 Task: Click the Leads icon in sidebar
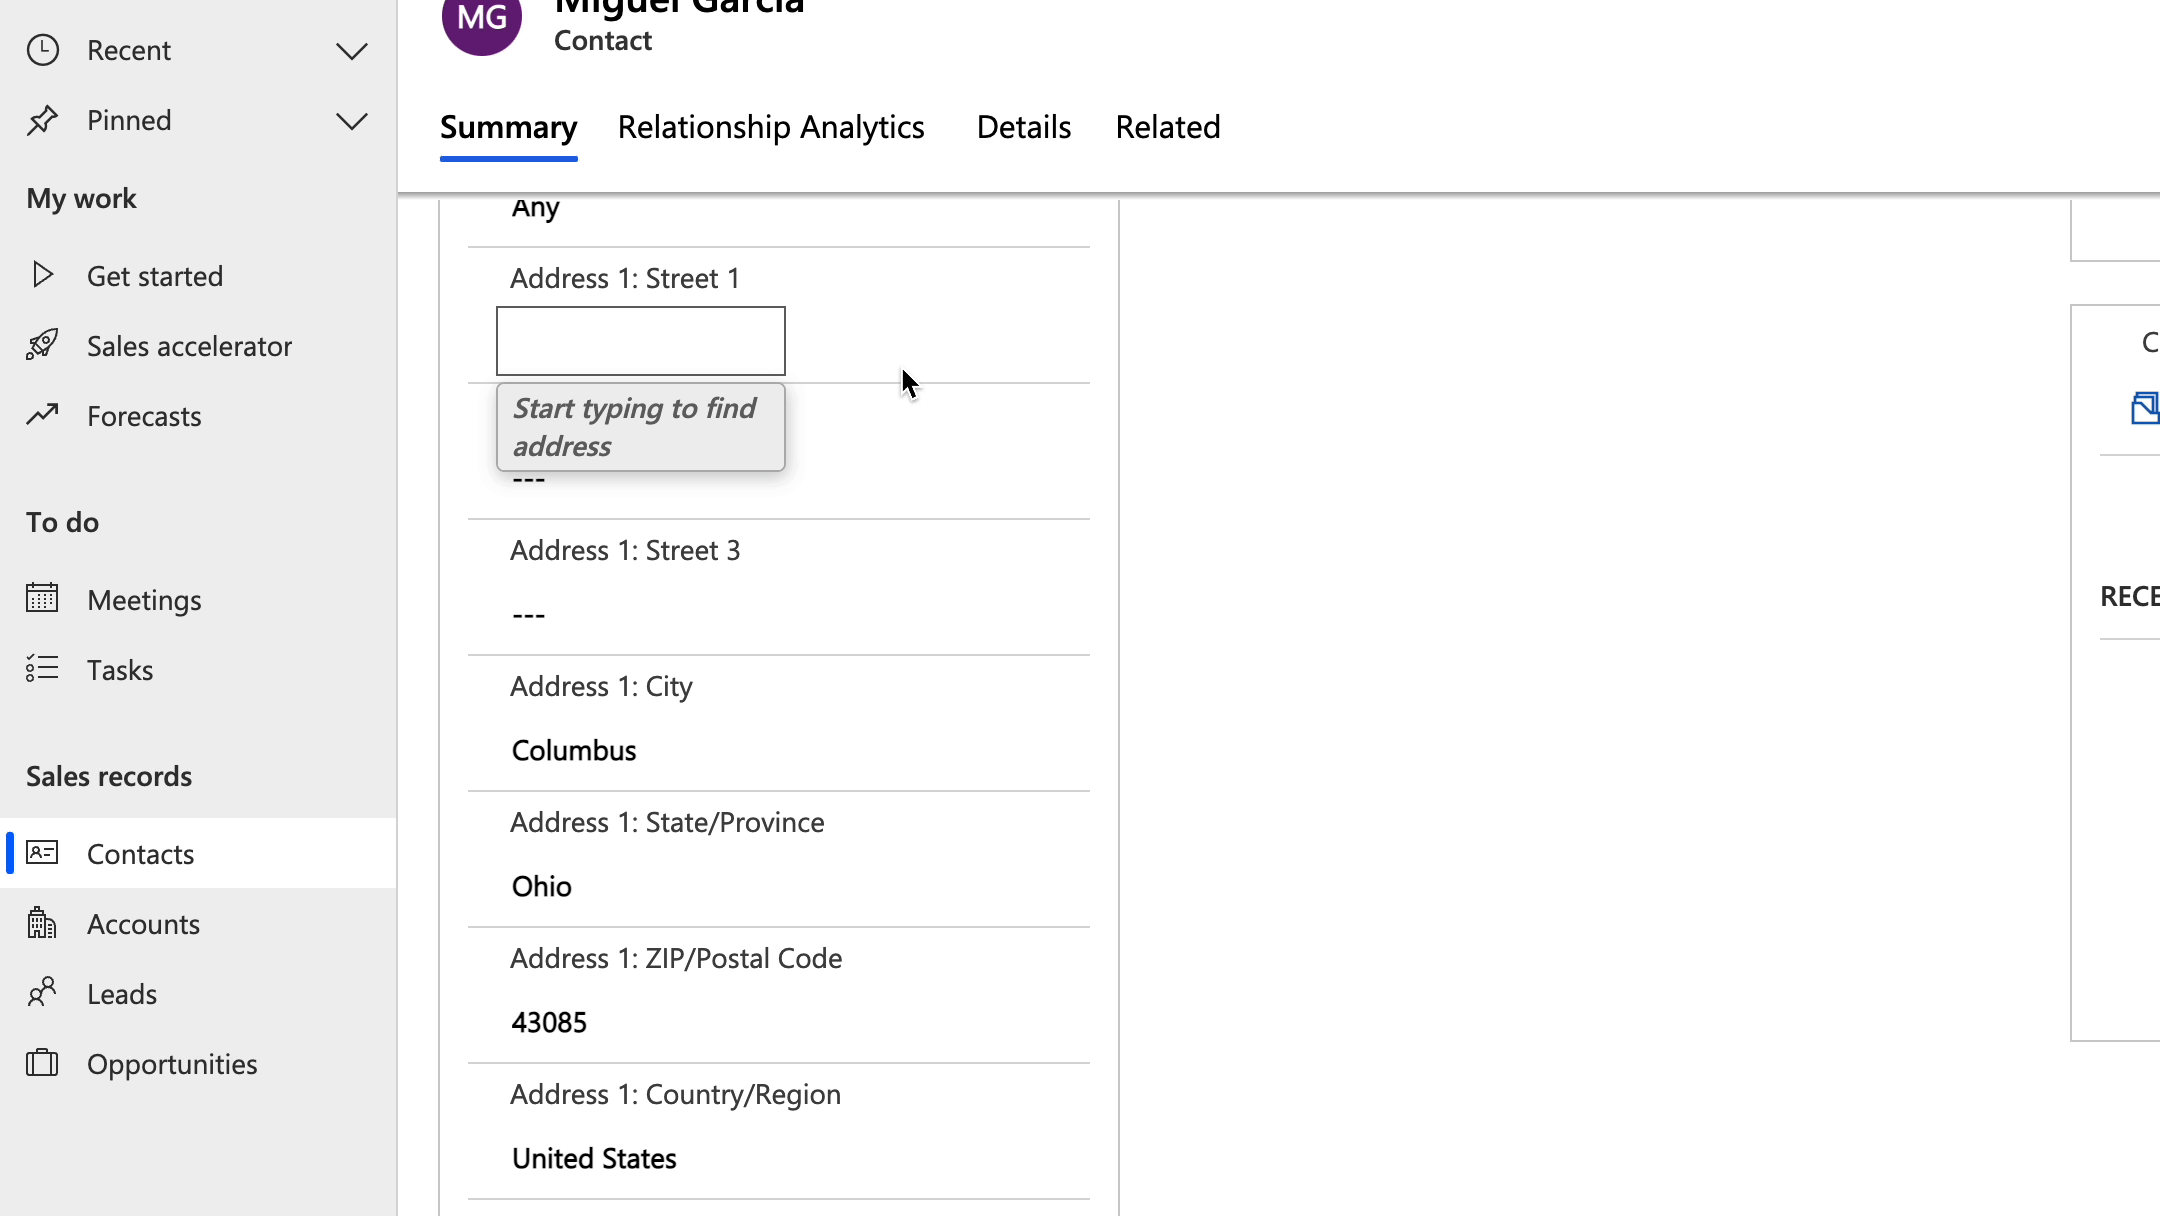point(40,992)
